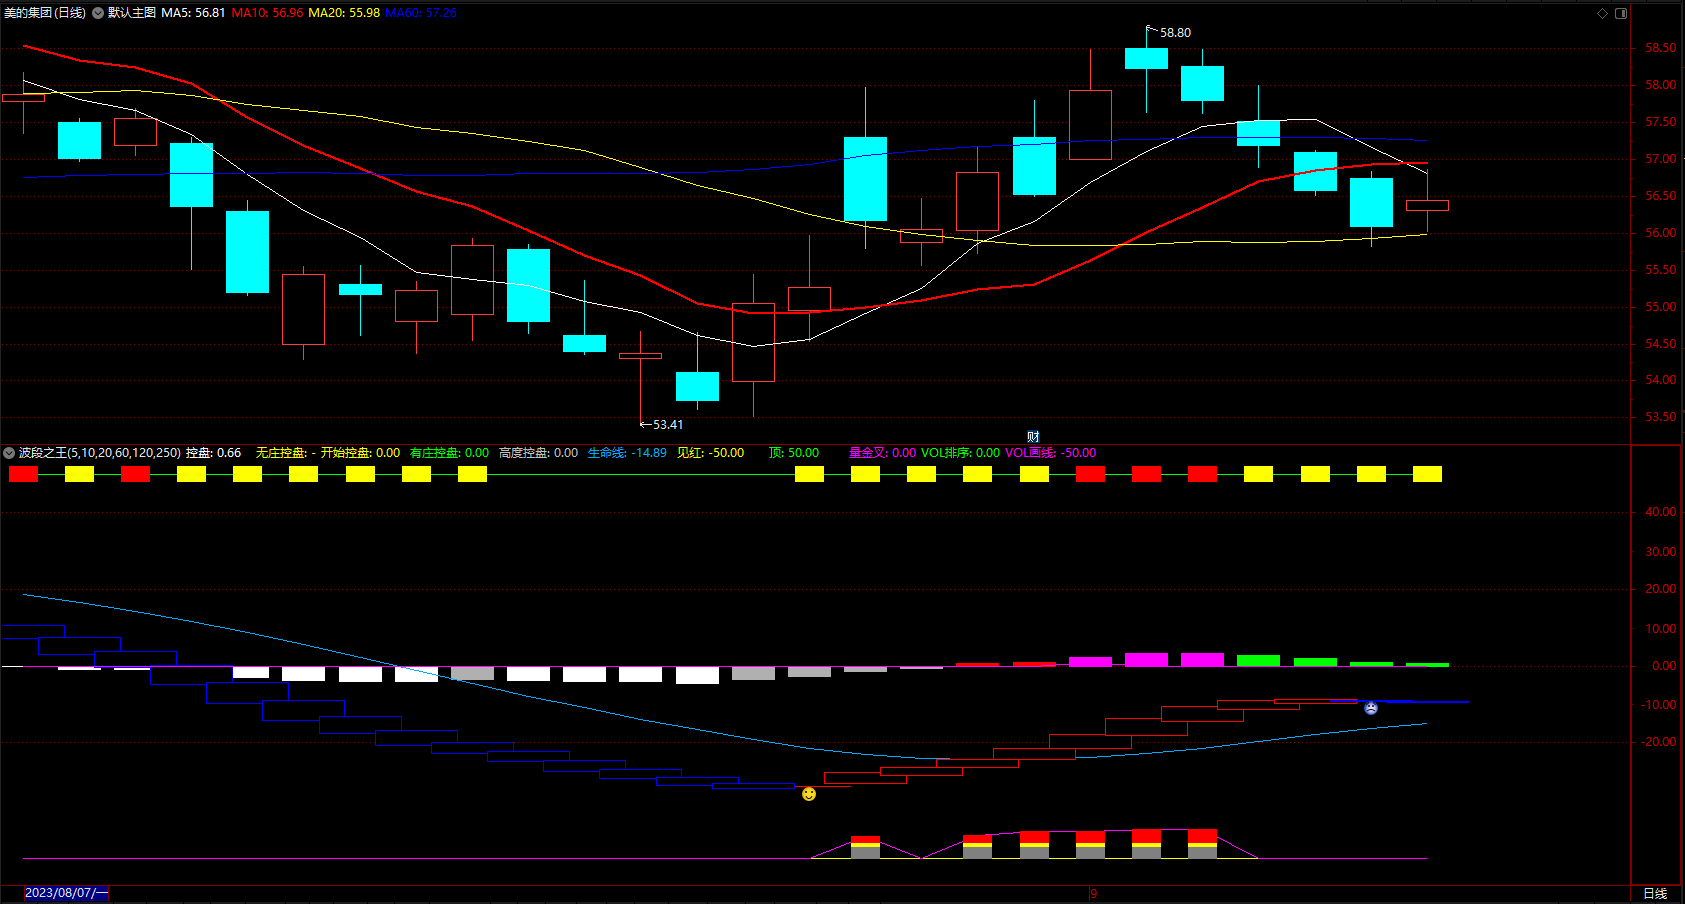Click the 量金叉: 0.00 value
This screenshot has width=1685, height=904.
click(x=882, y=453)
